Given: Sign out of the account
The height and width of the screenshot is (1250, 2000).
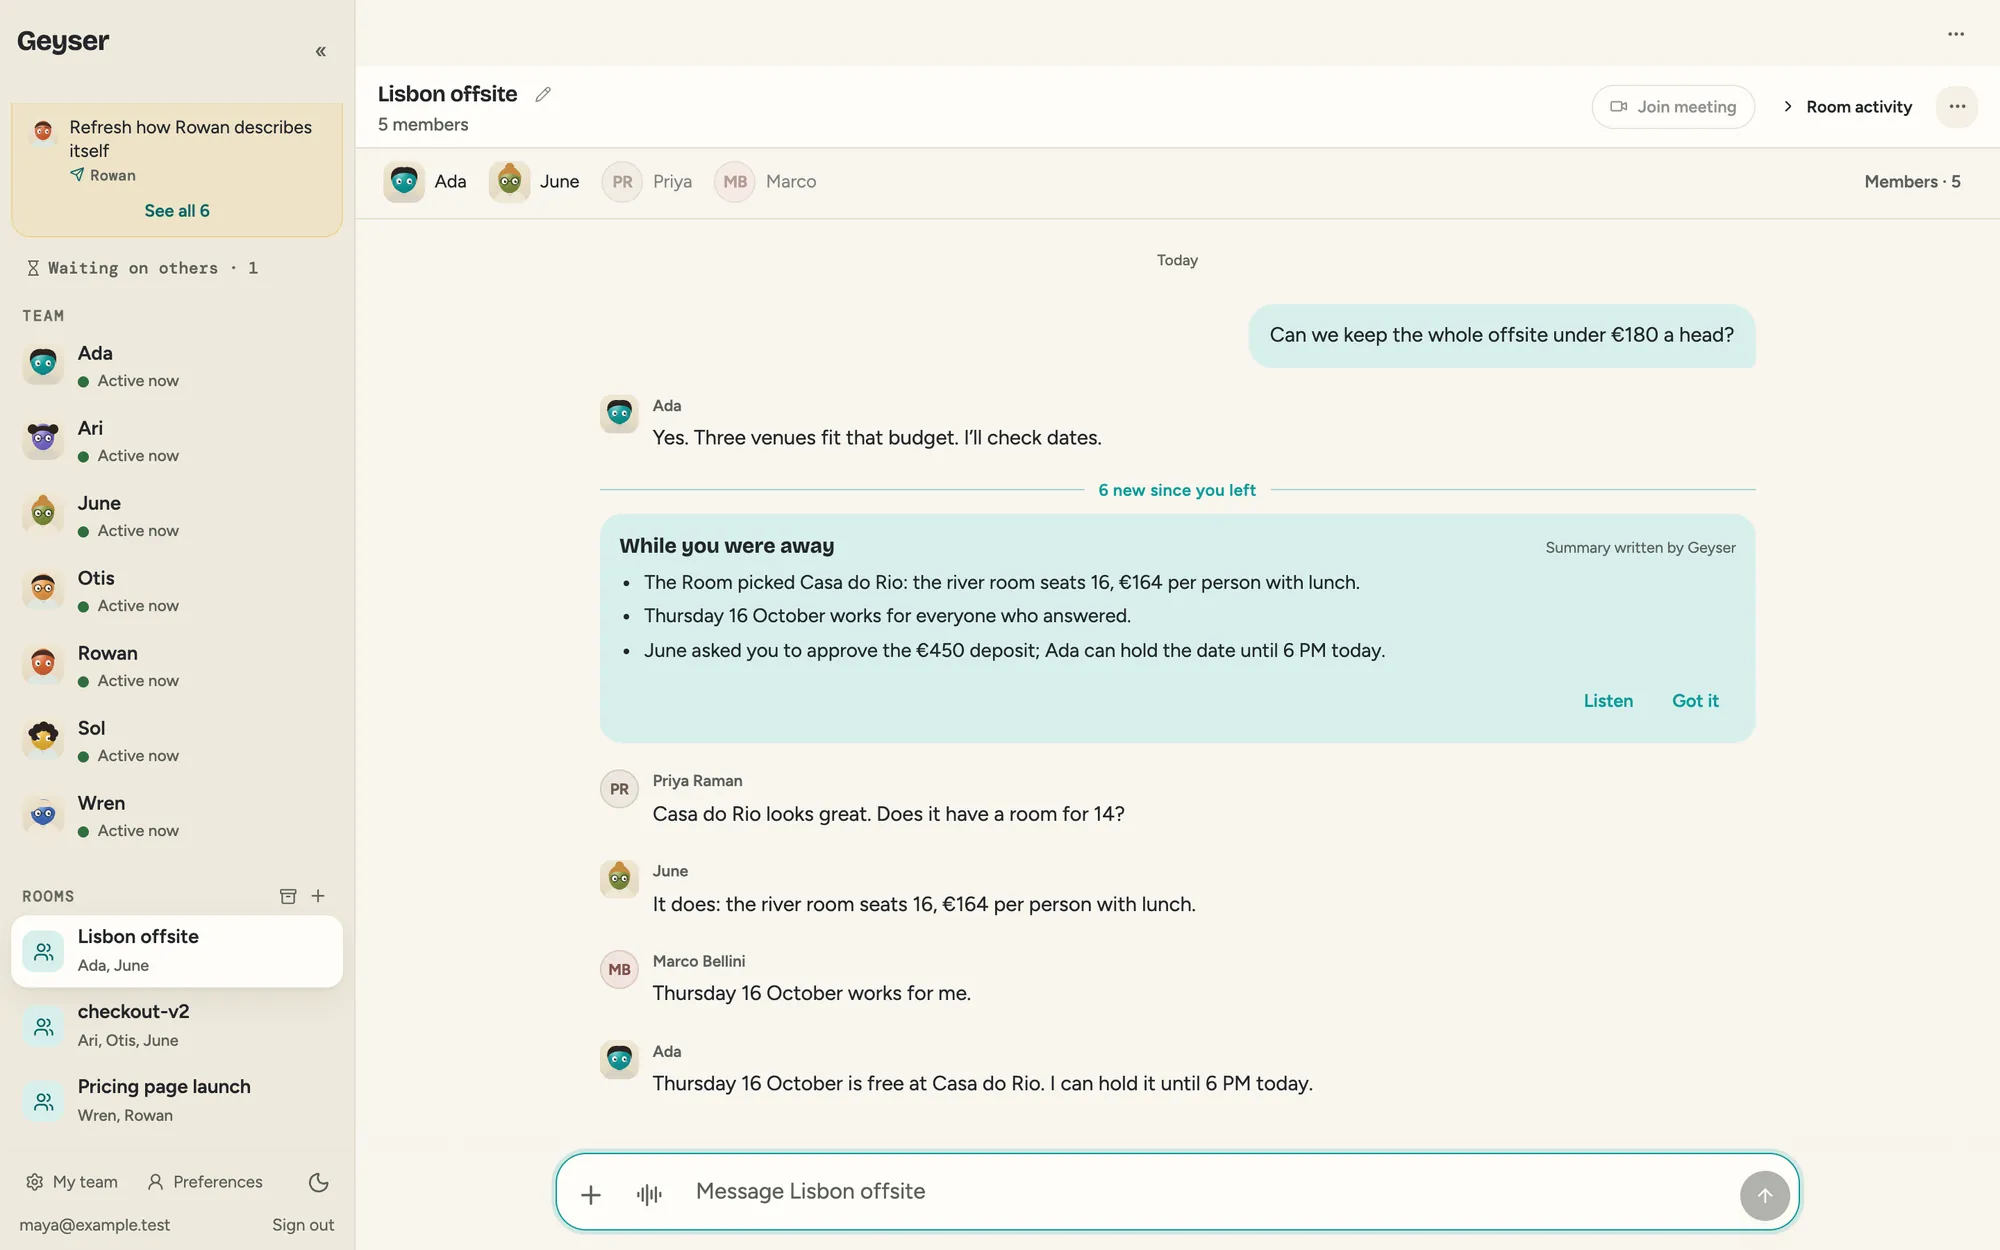Looking at the screenshot, I should pyautogui.click(x=303, y=1225).
